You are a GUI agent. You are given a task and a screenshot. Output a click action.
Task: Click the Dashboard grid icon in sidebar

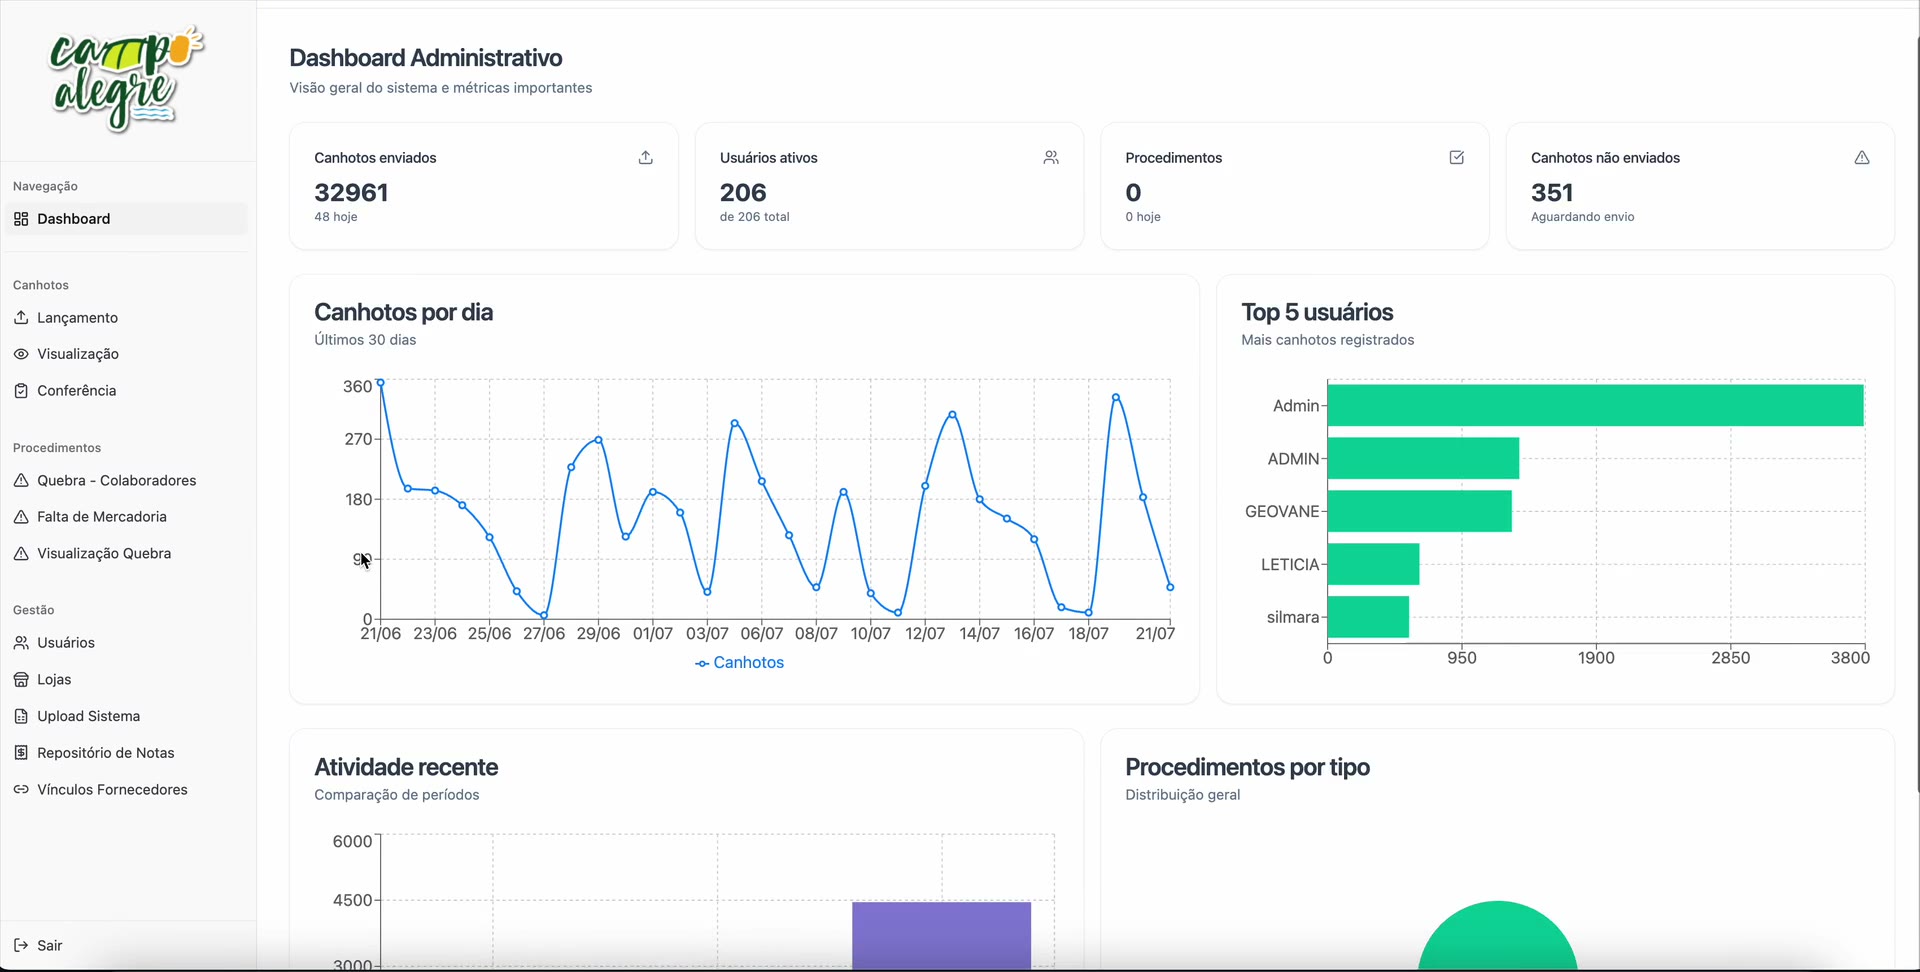[x=21, y=219]
